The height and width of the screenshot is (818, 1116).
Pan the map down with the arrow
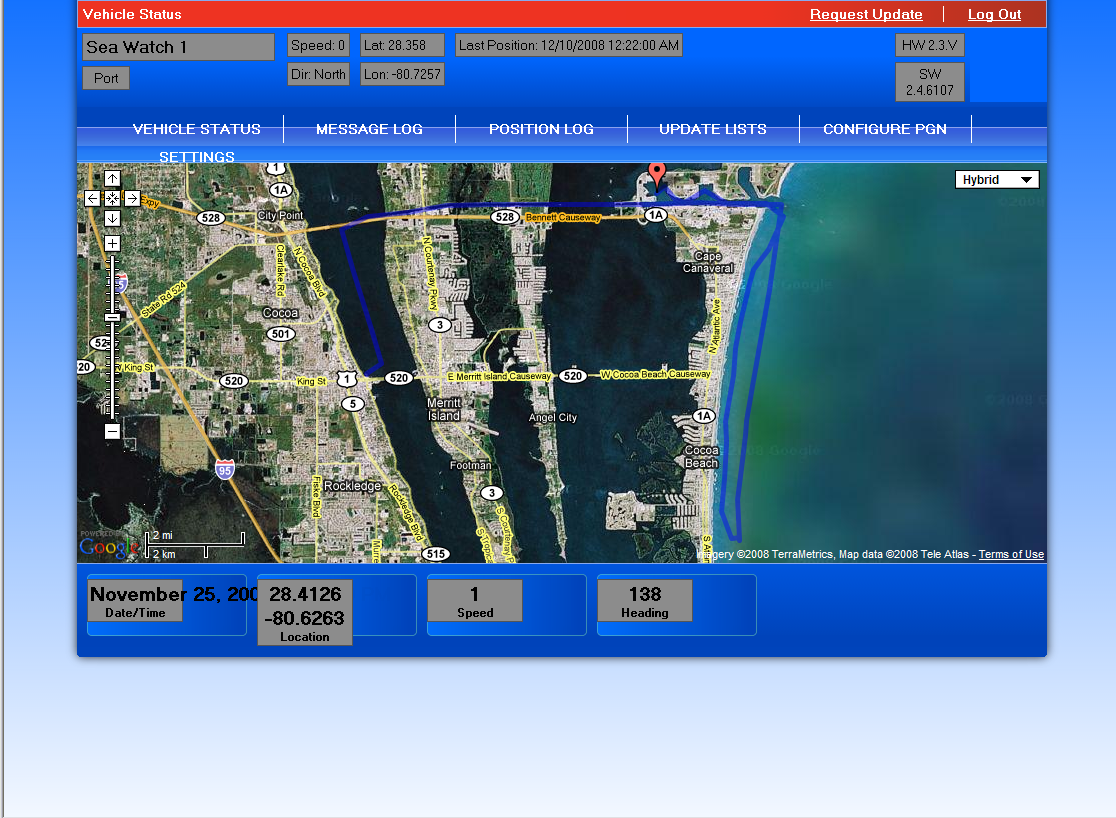[x=112, y=219]
